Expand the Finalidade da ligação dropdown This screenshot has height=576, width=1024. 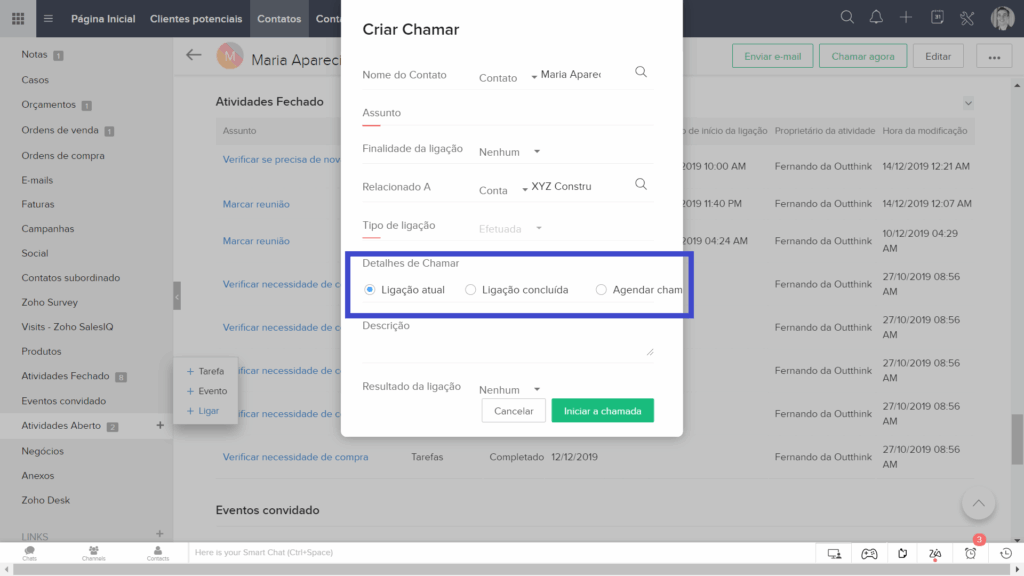(x=509, y=152)
